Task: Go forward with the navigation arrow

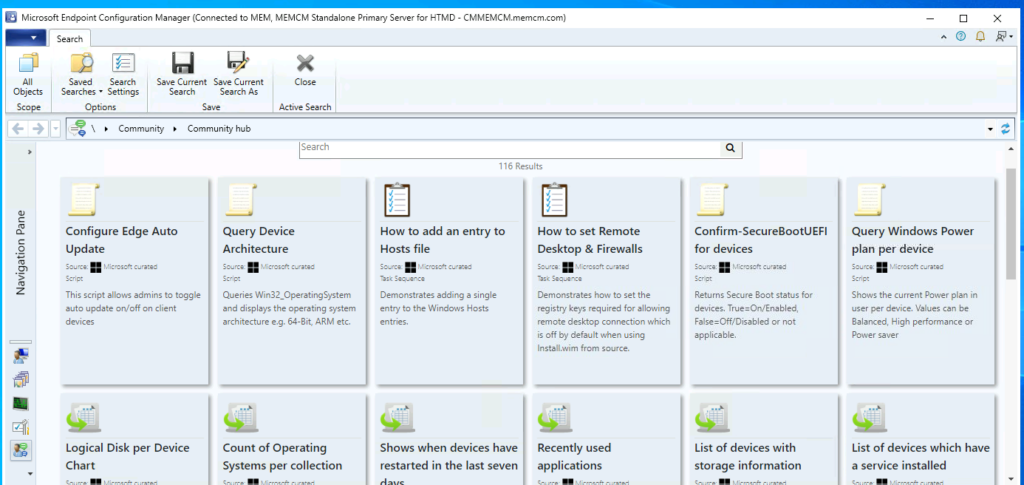Action: (x=38, y=129)
